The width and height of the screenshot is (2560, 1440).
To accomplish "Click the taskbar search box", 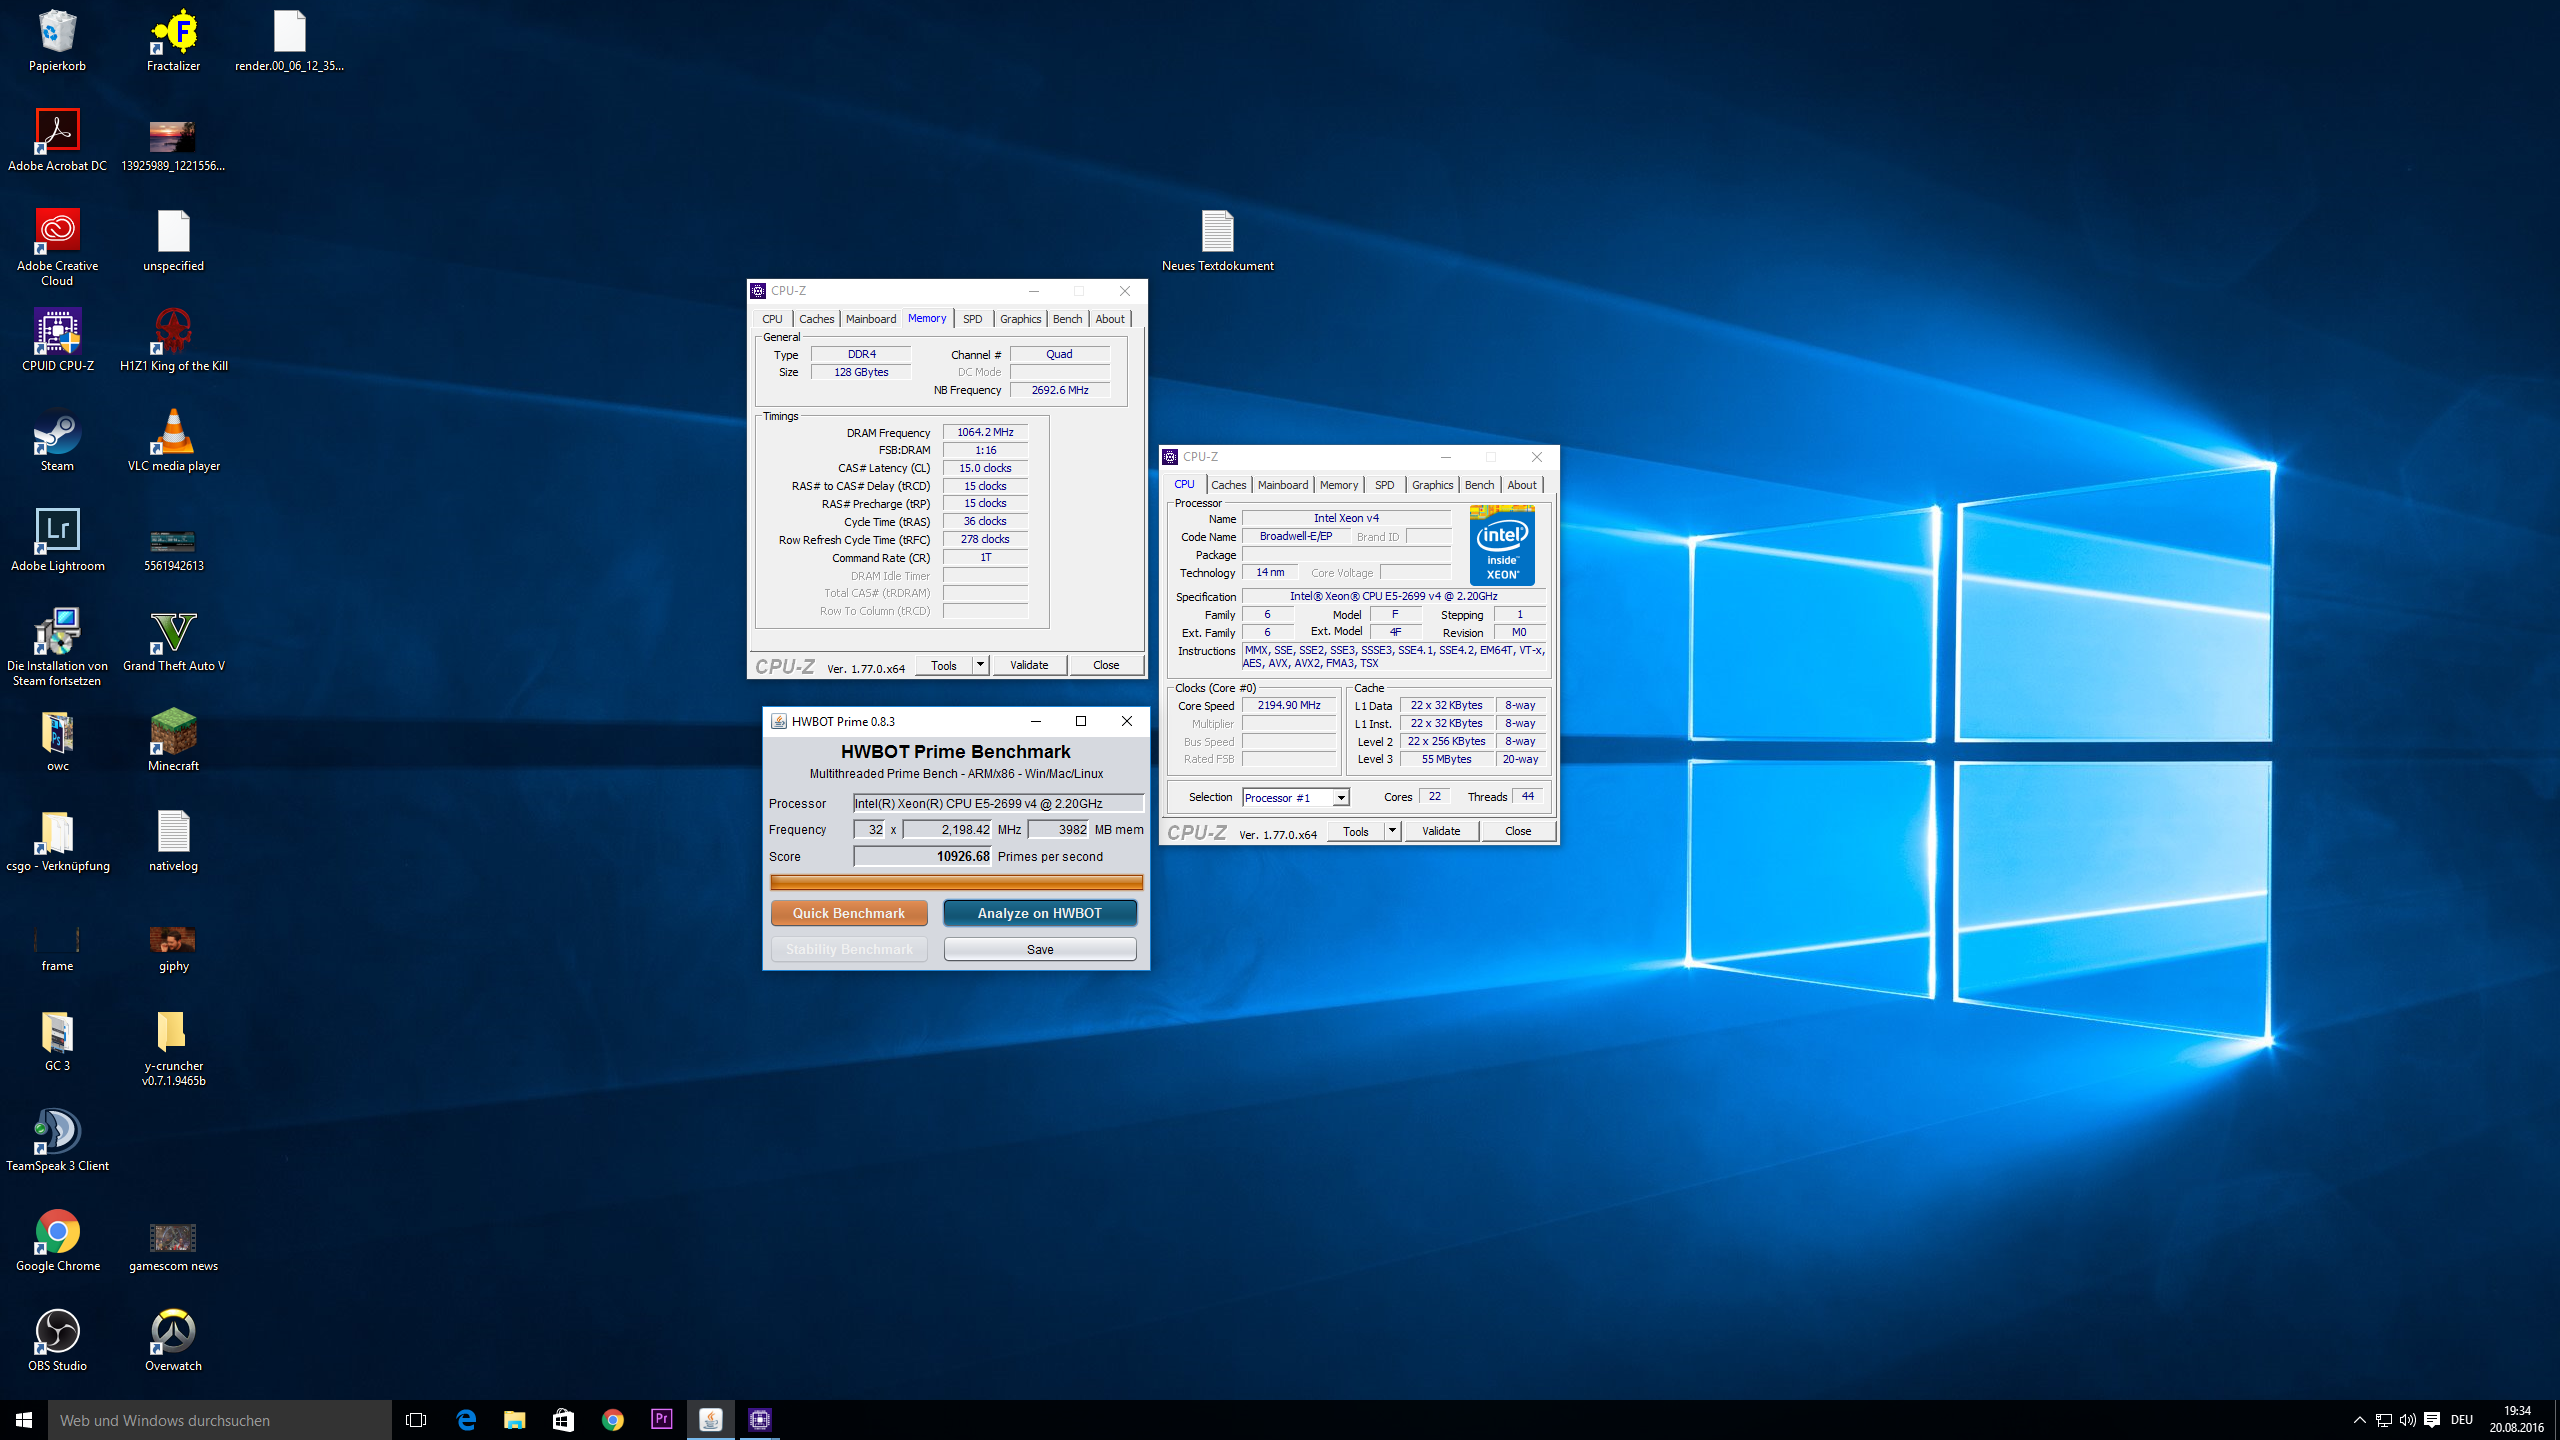I will [220, 1420].
